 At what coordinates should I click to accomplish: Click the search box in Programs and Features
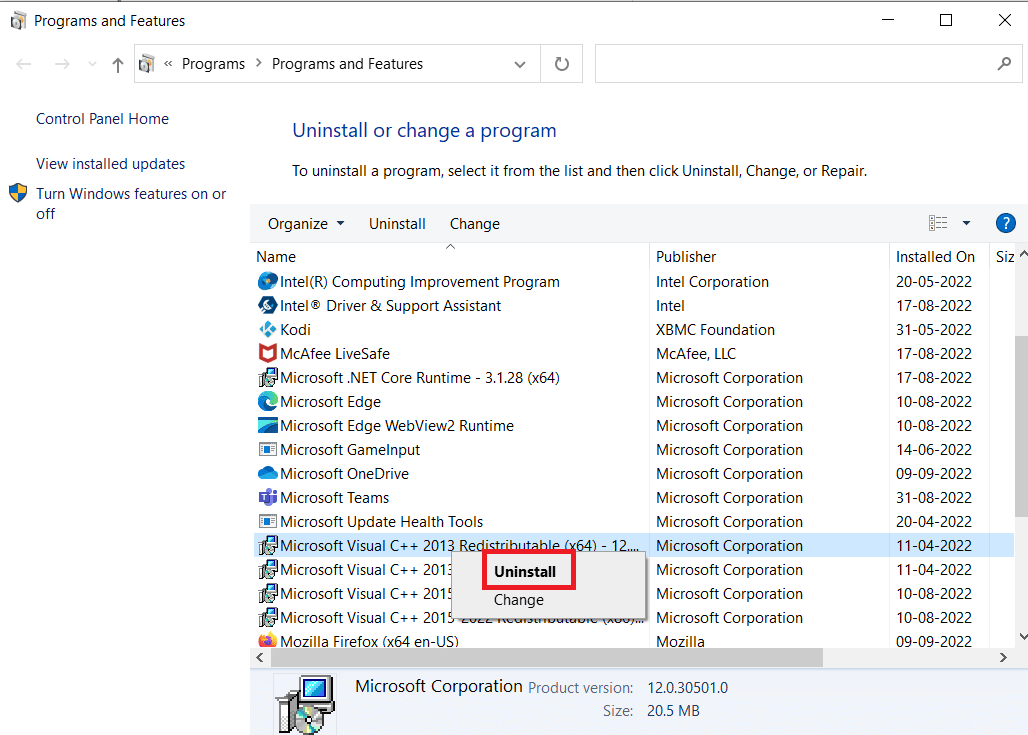click(795, 64)
